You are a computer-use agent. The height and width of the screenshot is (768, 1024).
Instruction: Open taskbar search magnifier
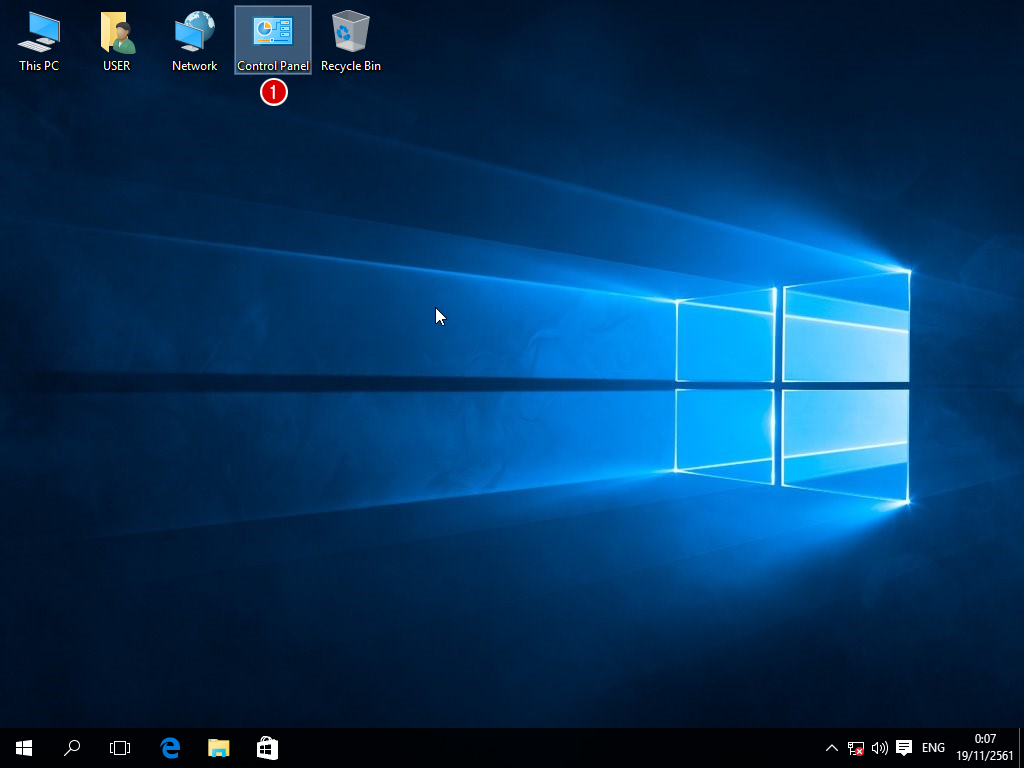[72, 748]
